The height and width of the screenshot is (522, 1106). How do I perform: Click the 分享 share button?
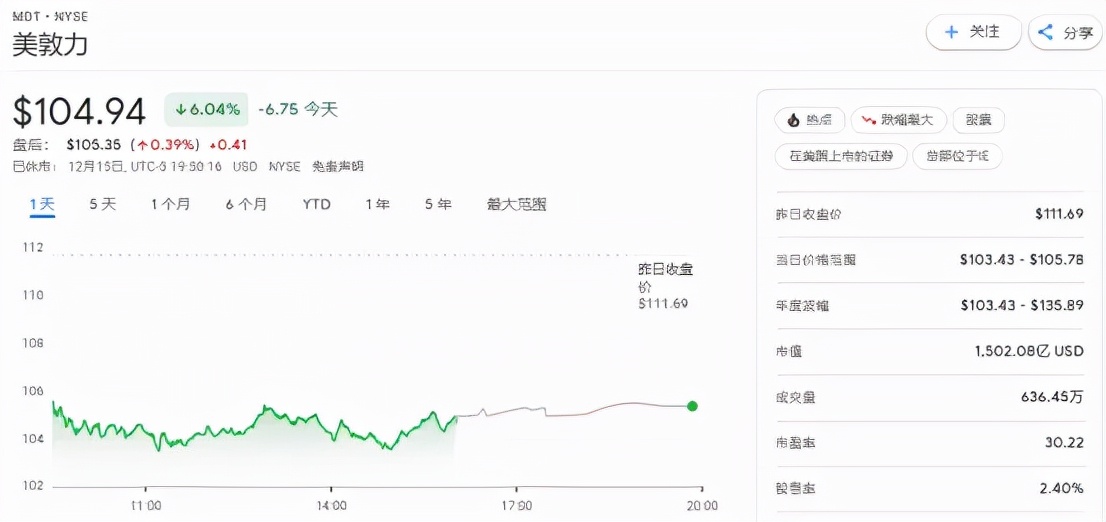1066,32
